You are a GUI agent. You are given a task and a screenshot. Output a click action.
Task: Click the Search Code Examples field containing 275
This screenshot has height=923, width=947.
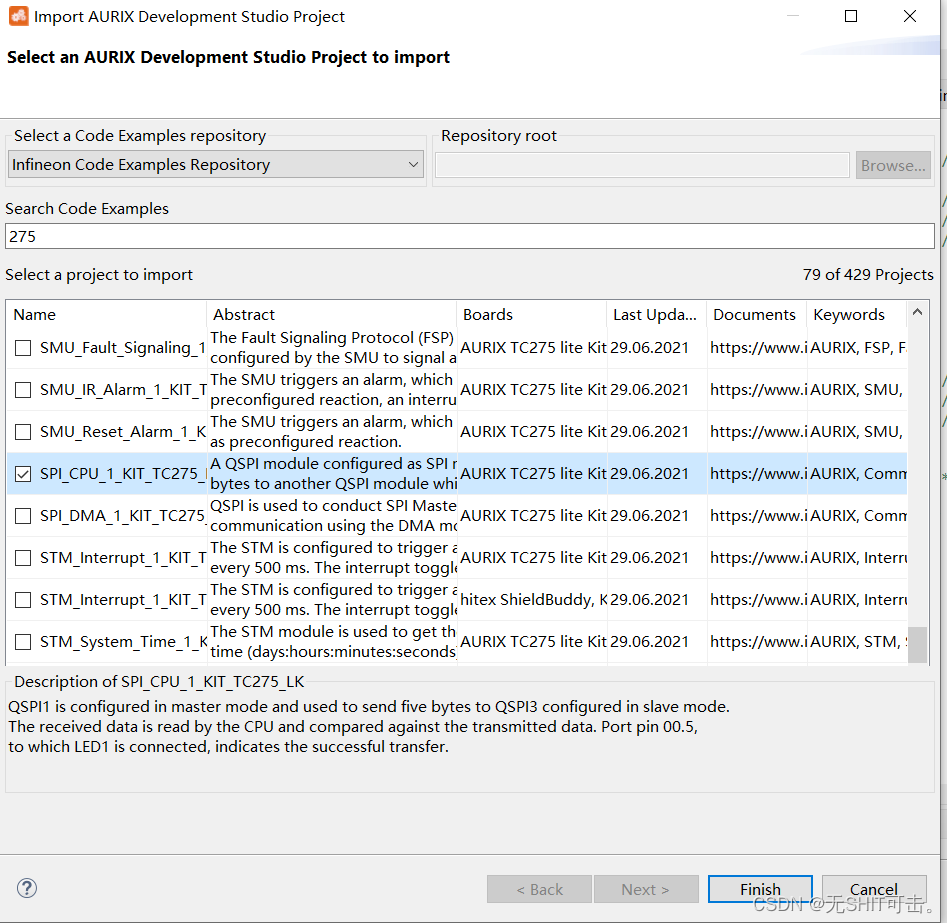470,236
